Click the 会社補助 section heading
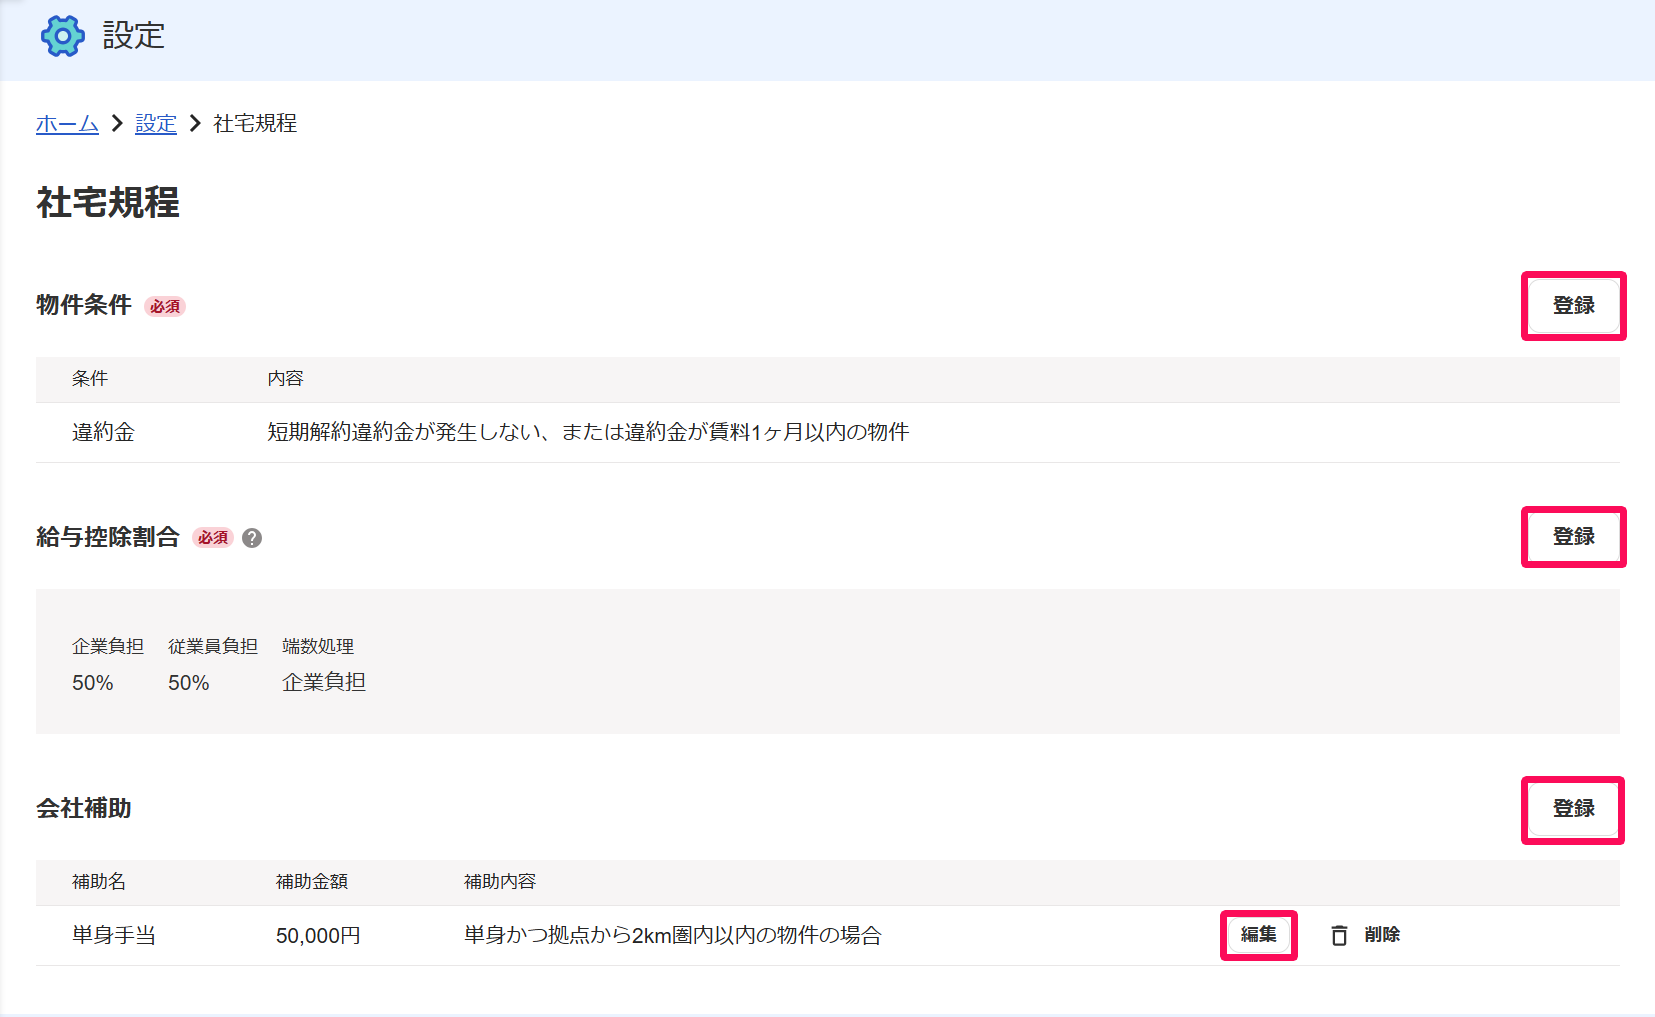Screen dimensions: 1655x1017 click(x=84, y=808)
